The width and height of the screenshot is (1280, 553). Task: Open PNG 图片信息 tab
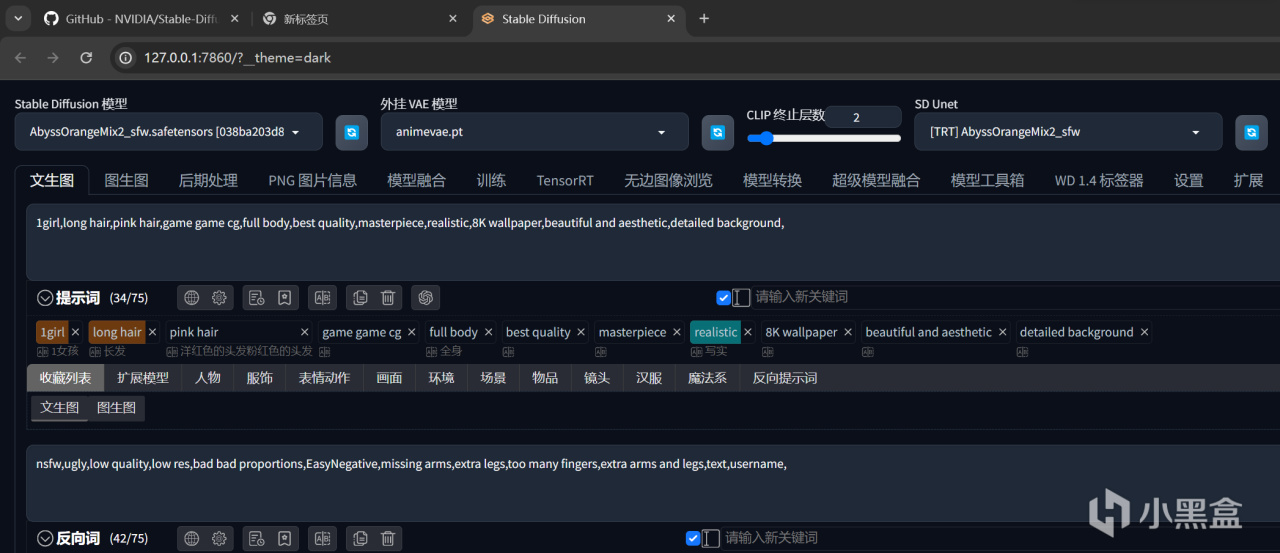point(312,180)
